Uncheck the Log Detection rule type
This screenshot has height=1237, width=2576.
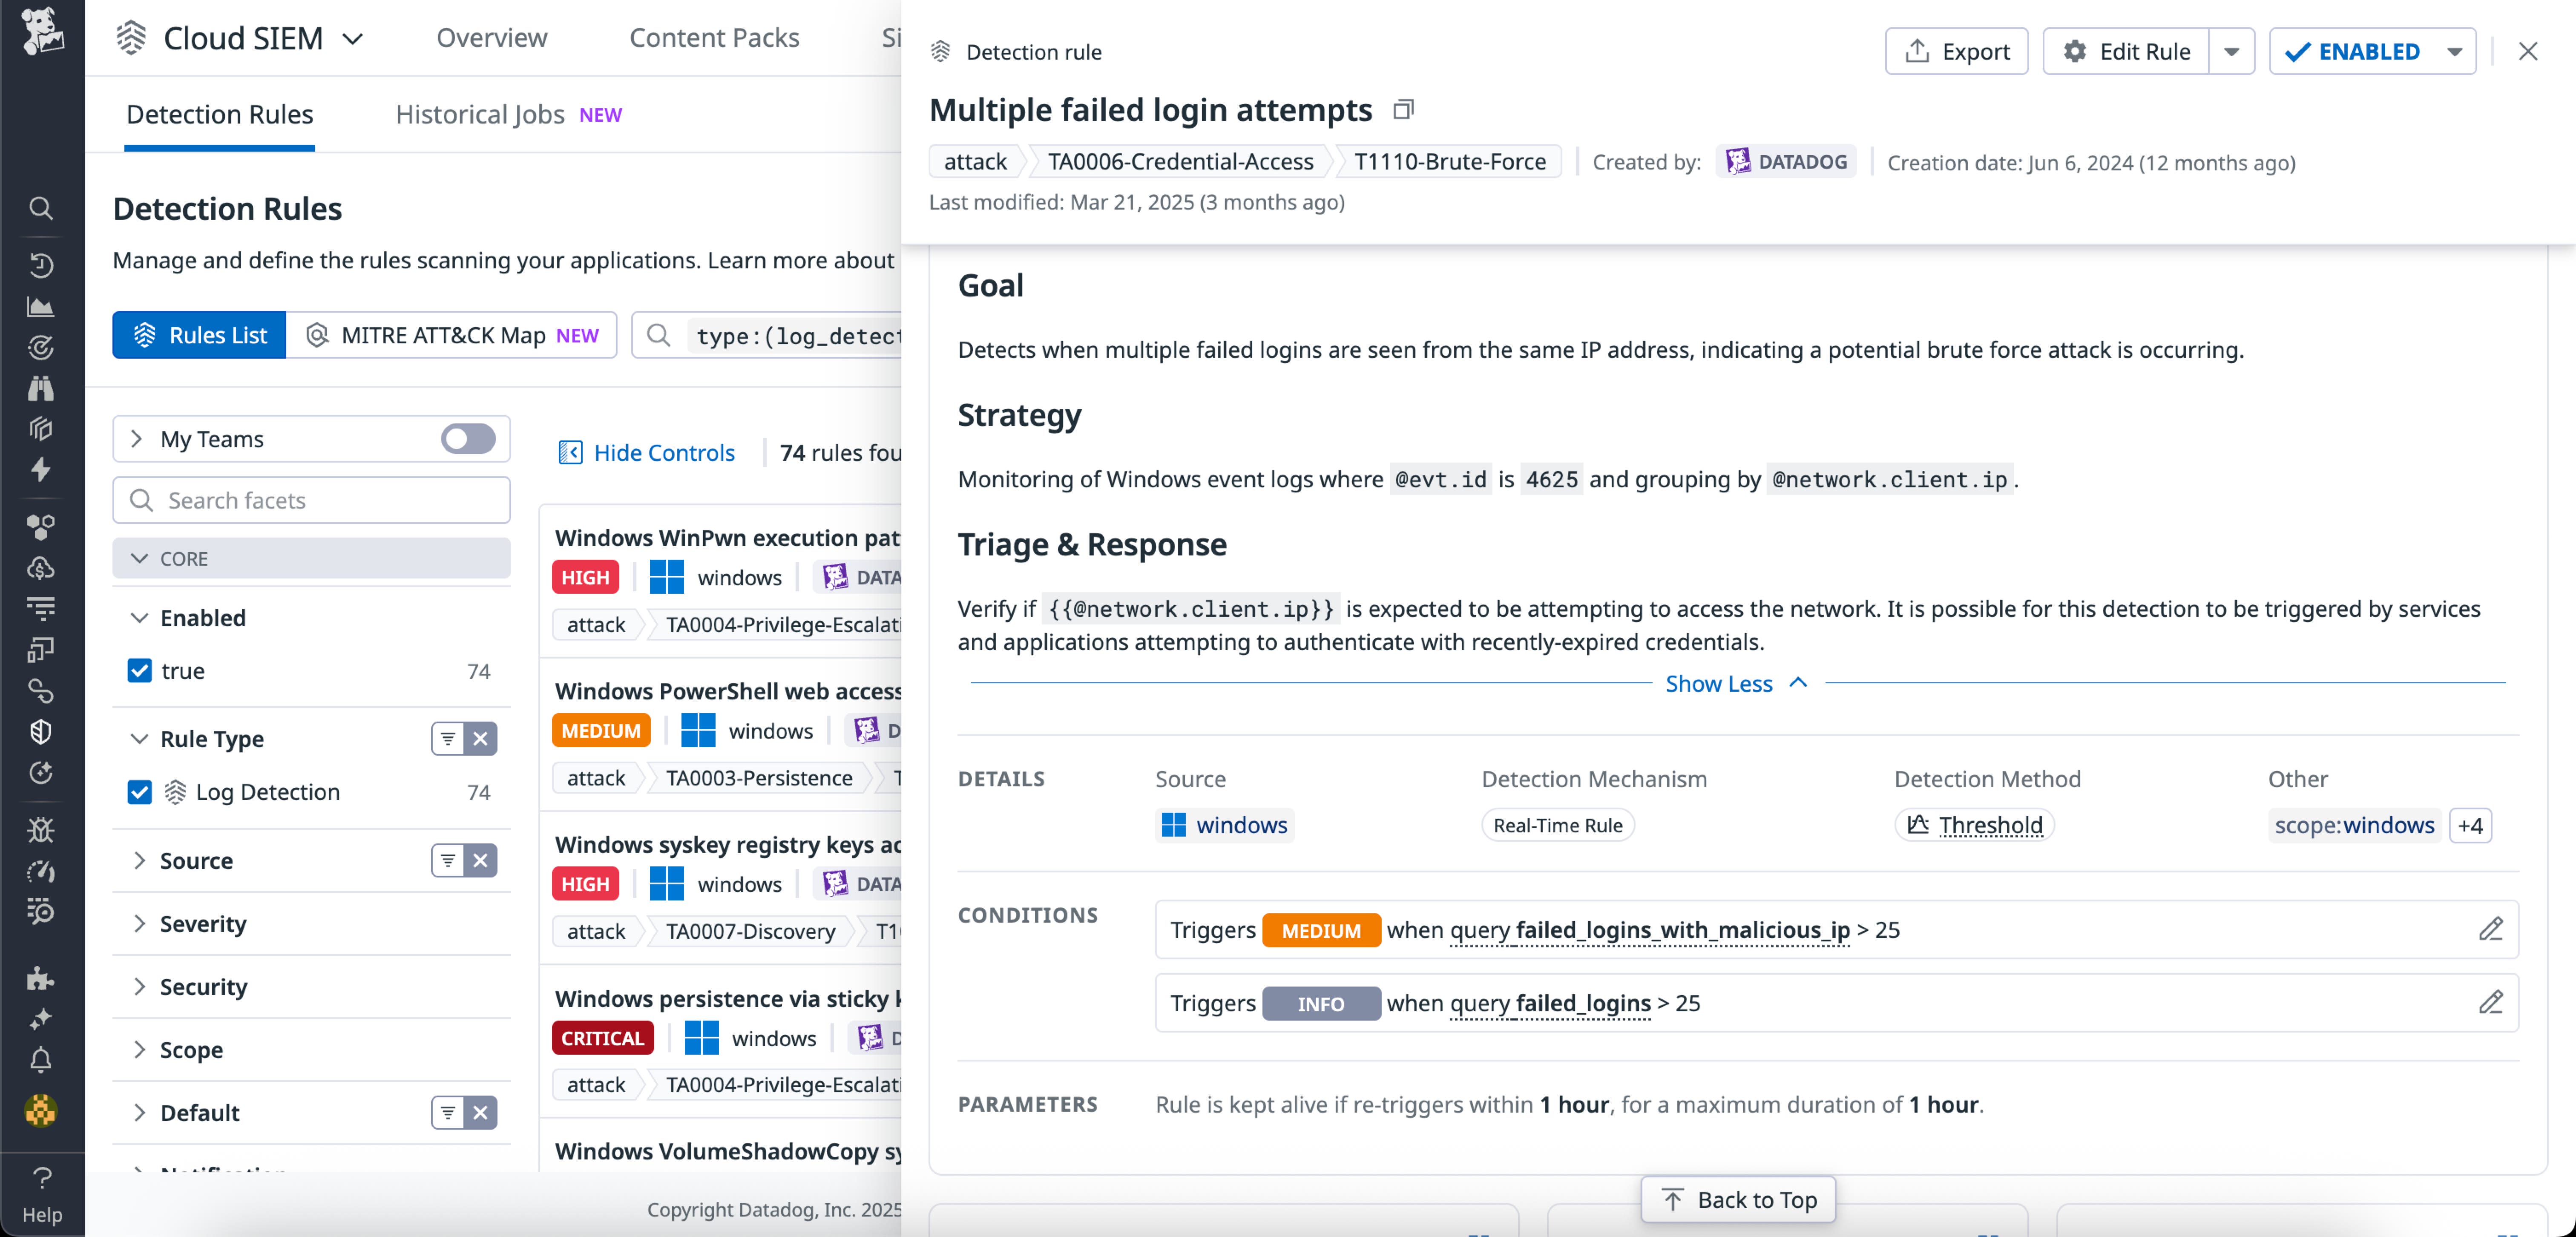tap(139, 791)
